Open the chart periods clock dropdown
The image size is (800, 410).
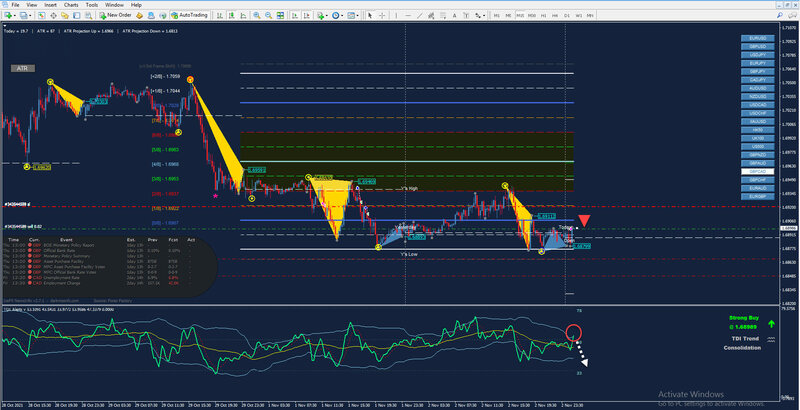(x=338, y=15)
